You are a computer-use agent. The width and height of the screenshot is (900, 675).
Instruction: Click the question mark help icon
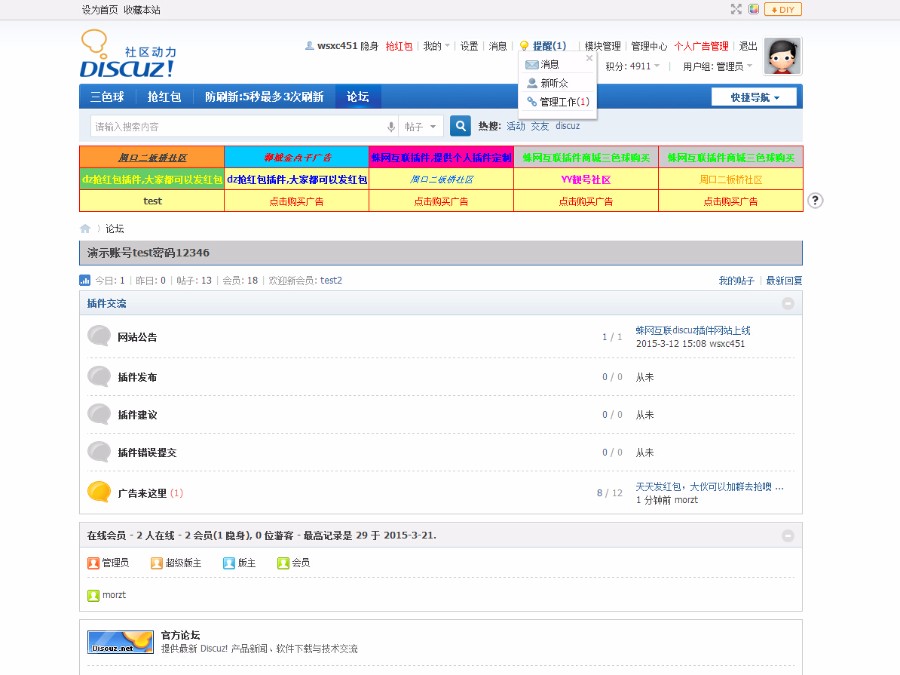pos(815,200)
